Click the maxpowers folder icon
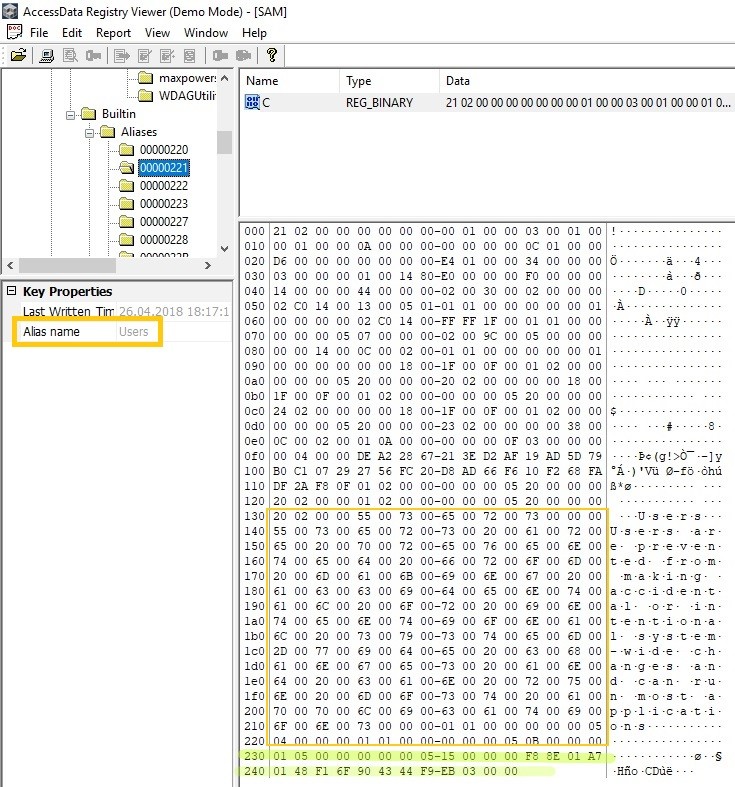 [x=146, y=78]
